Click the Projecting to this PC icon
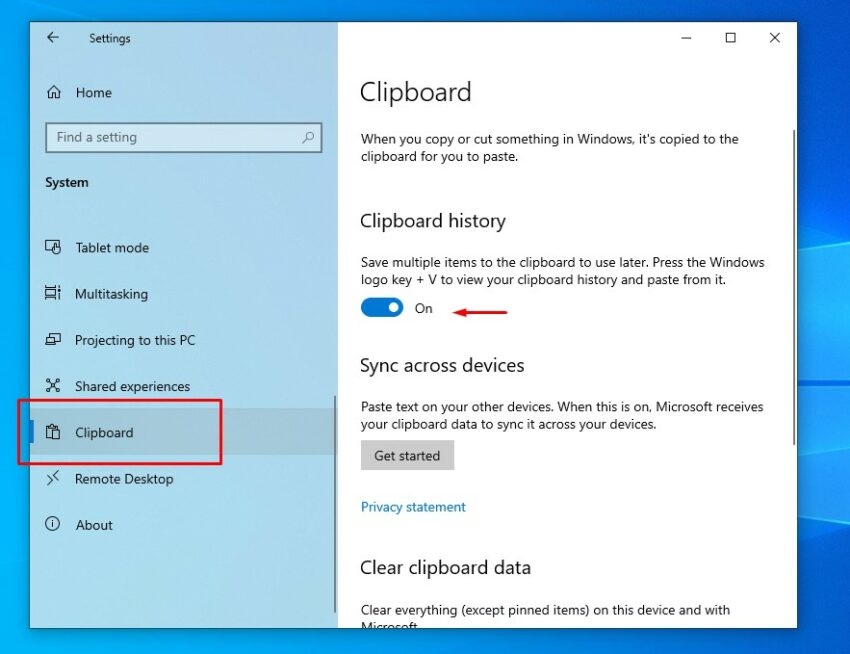The image size is (850, 654). (55, 340)
